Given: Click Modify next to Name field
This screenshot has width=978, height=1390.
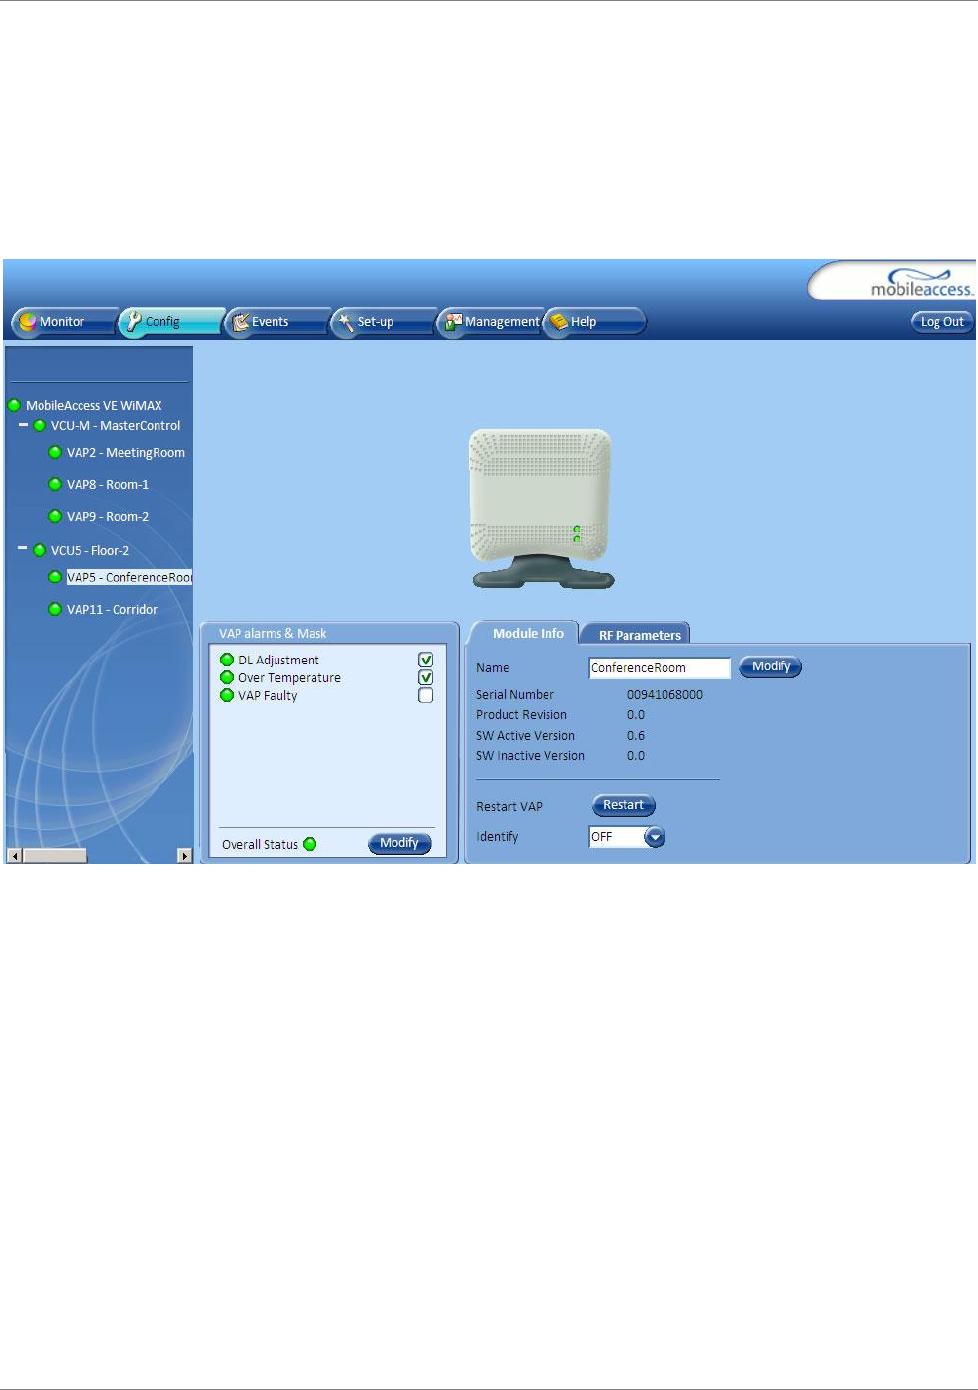Looking at the screenshot, I should [771, 667].
